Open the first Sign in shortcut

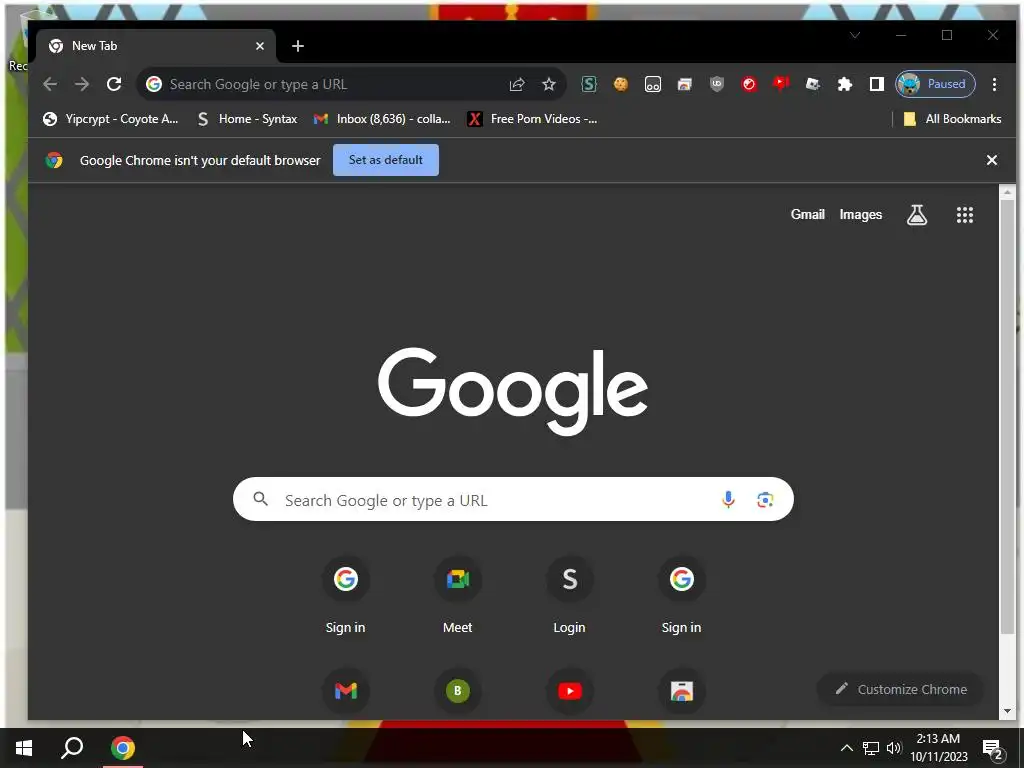coord(345,596)
